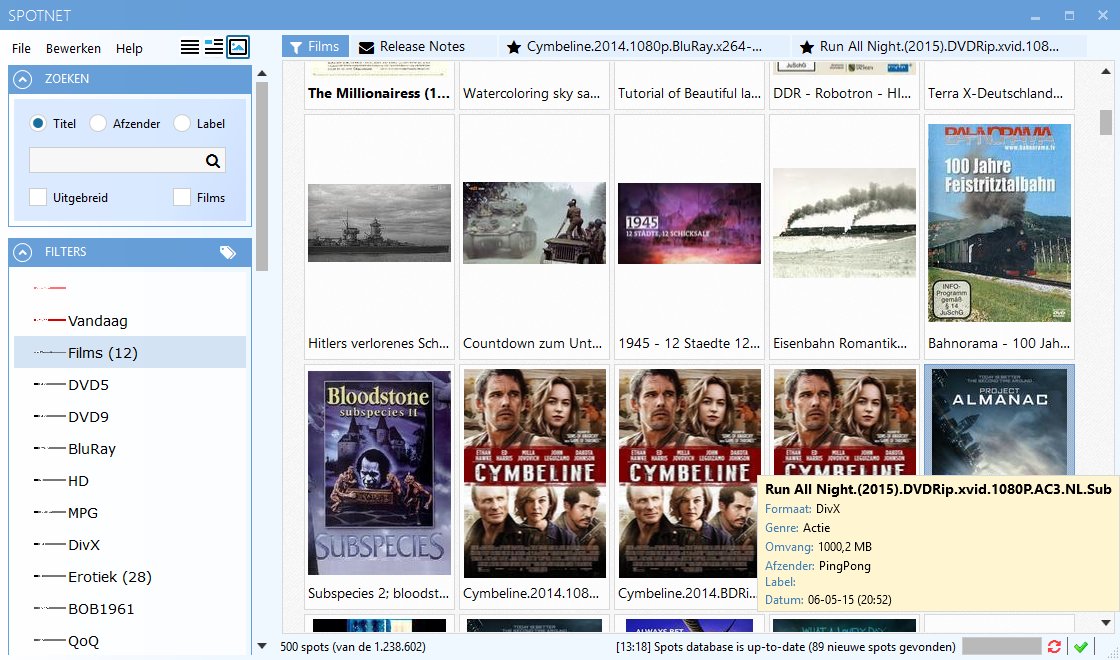Screen dimensions: 1120x660
Task: Click DDR - Robotron title
Action: point(842,94)
